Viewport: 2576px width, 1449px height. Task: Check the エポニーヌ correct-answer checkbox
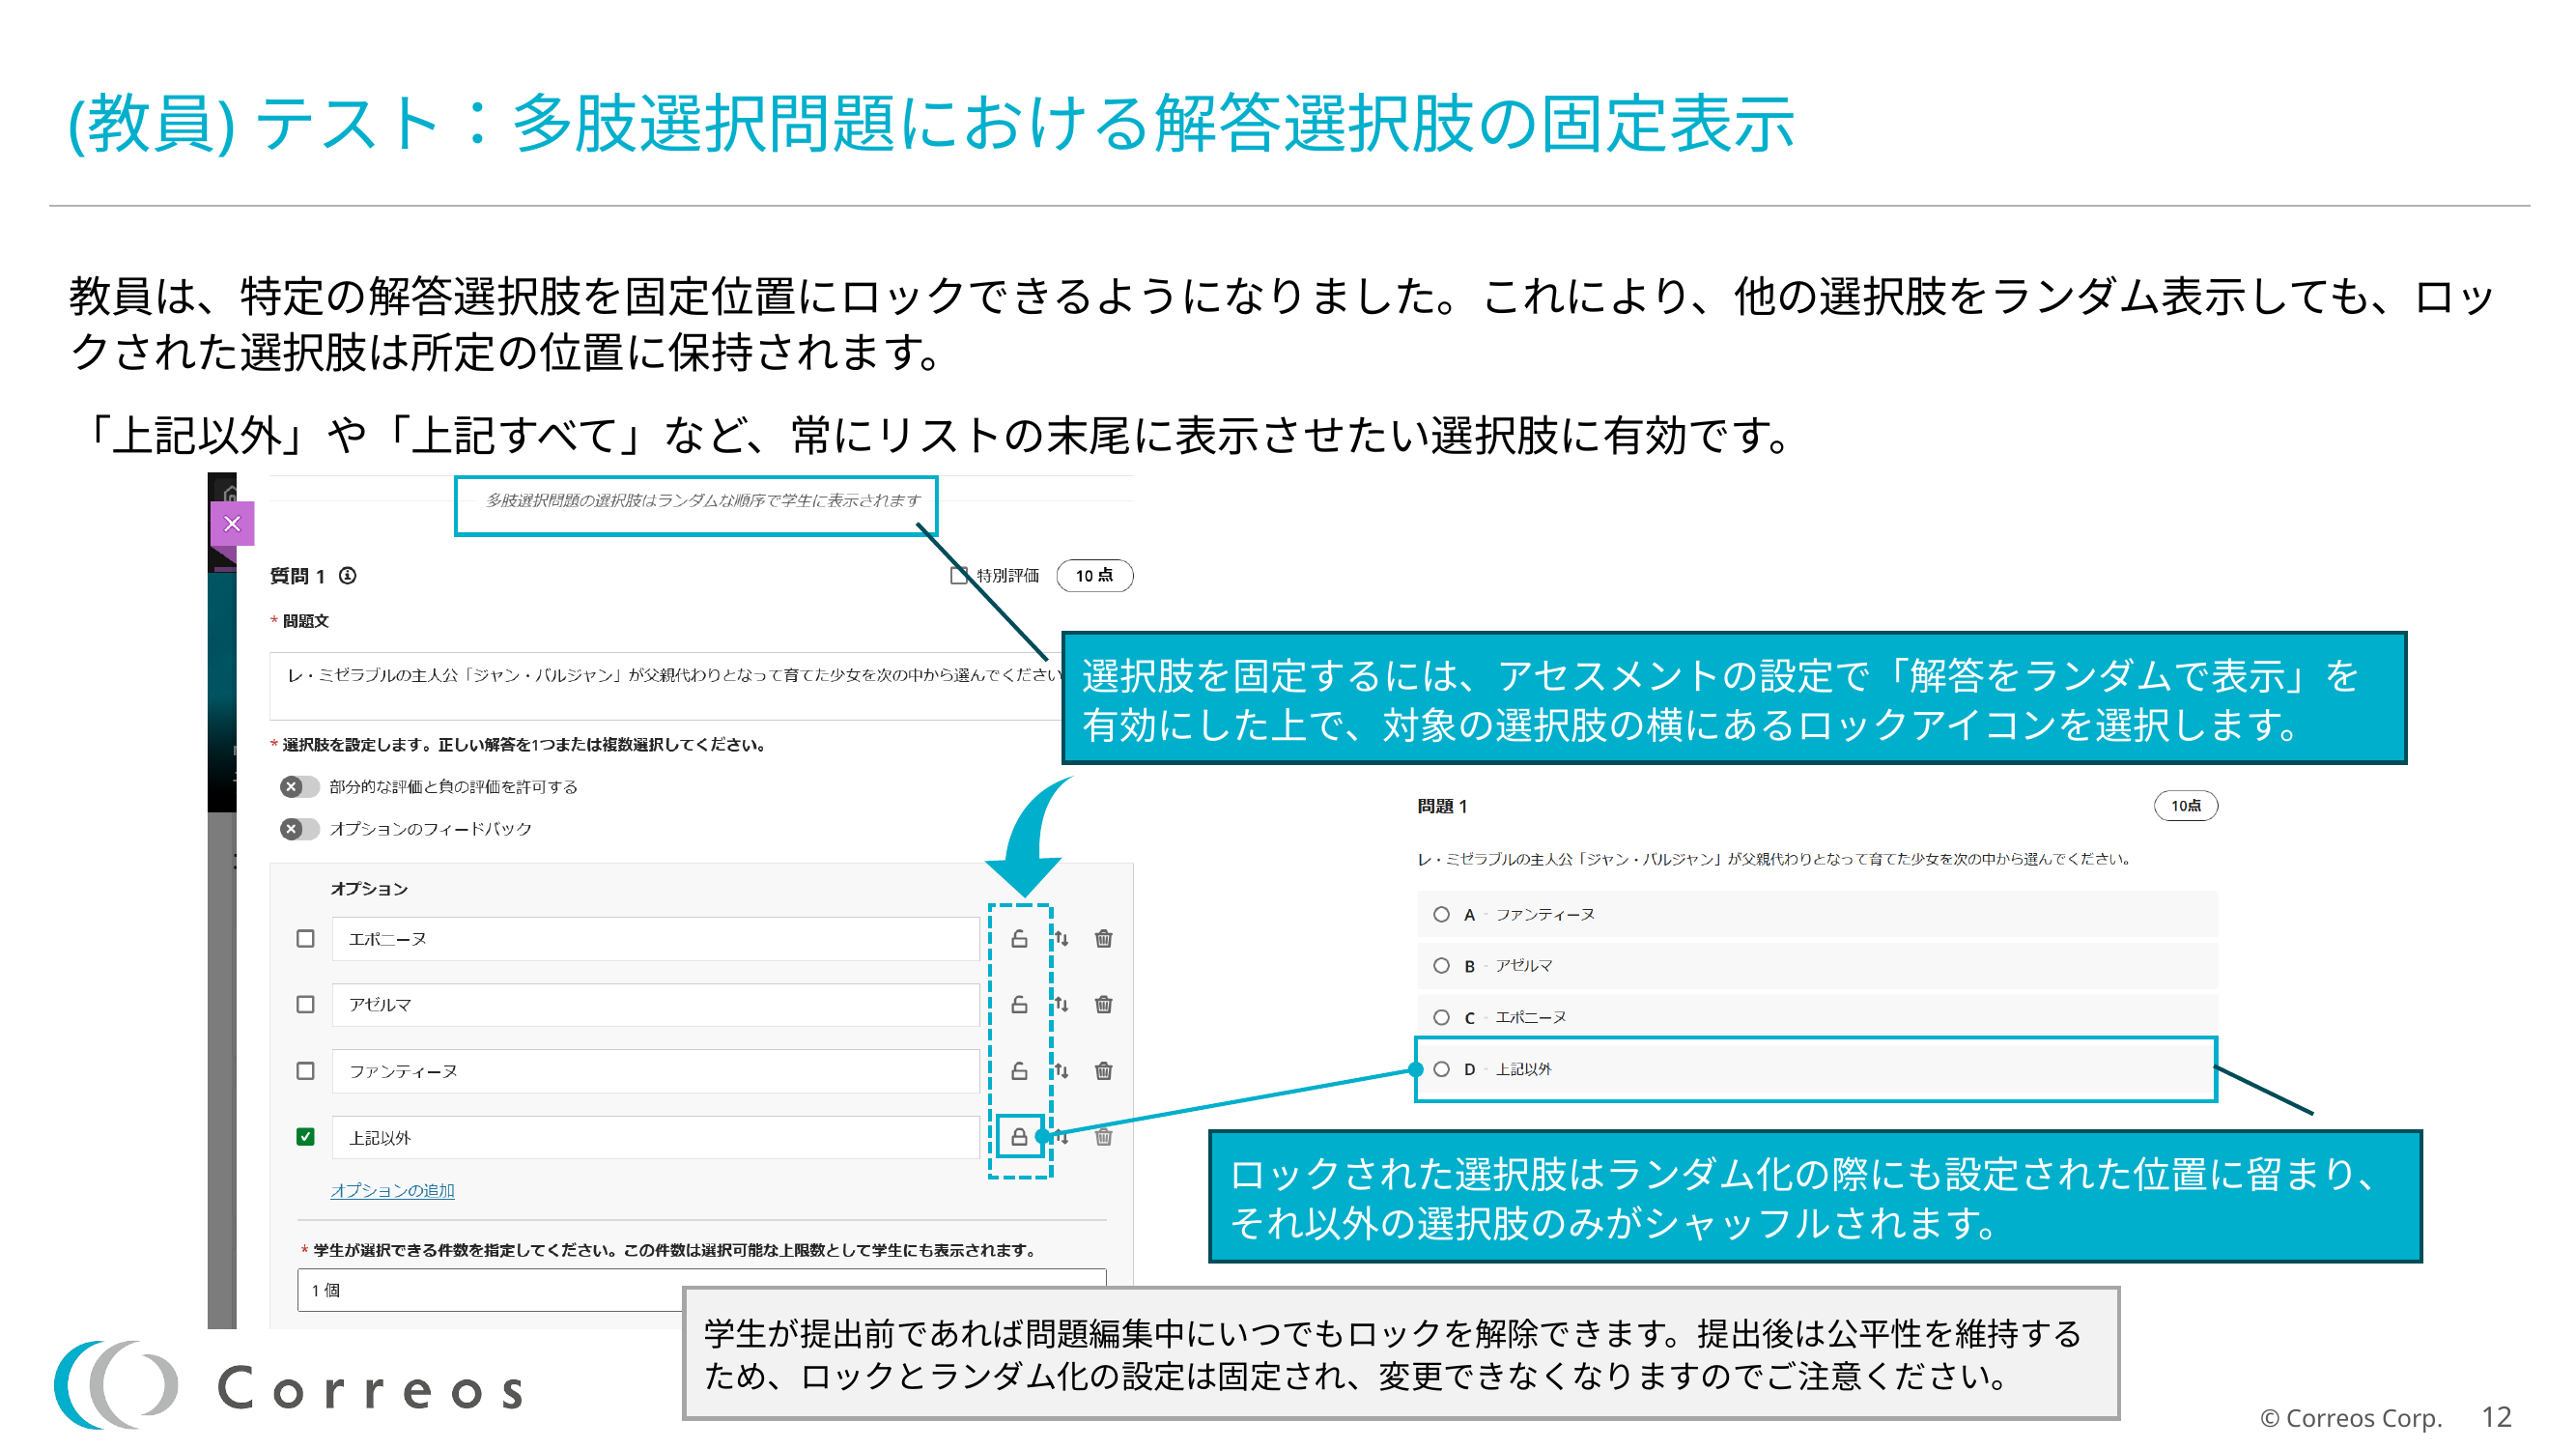coord(306,939)
